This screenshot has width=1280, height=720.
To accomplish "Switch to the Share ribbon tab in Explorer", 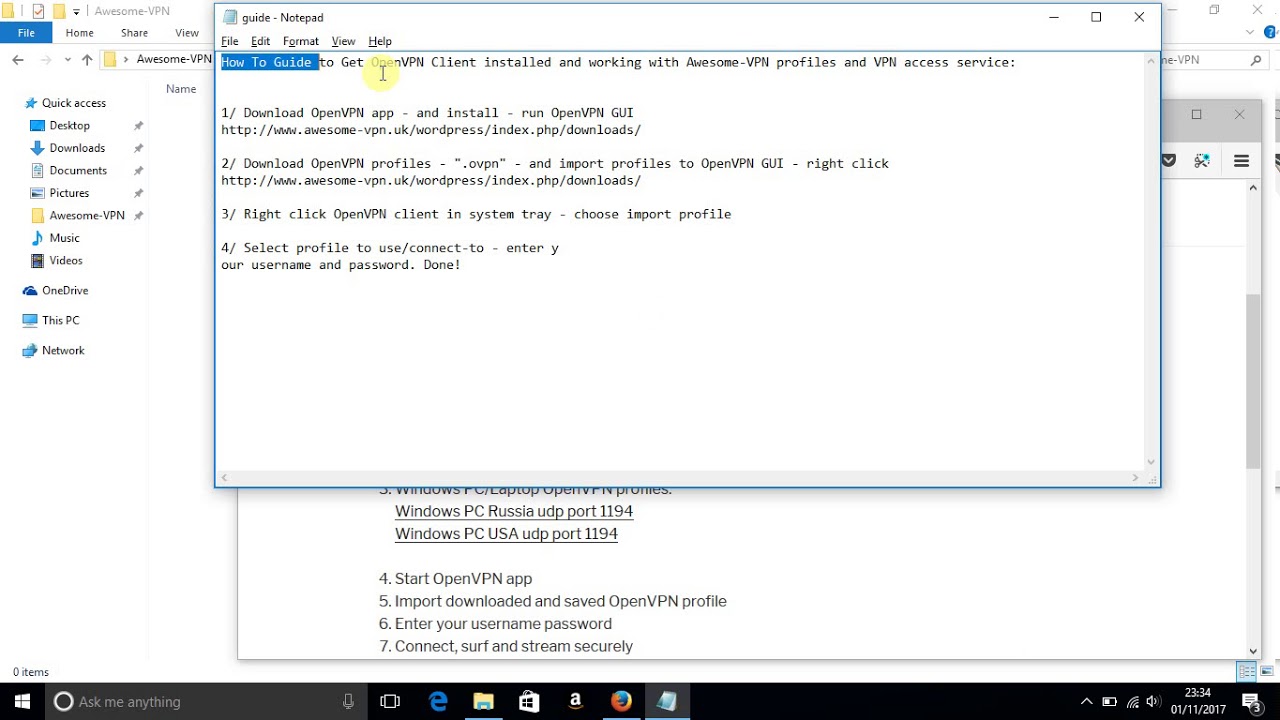I will pos(134,33).
